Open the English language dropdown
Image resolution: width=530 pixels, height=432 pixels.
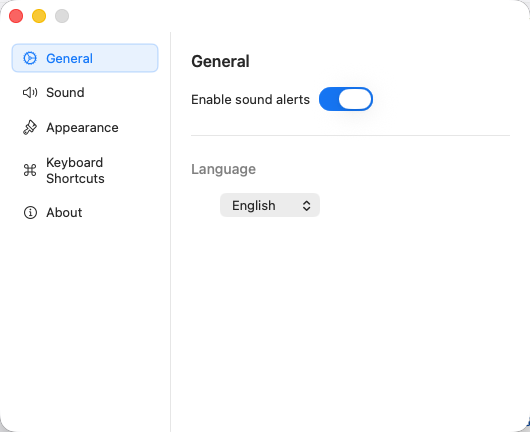tap(270, 205)
